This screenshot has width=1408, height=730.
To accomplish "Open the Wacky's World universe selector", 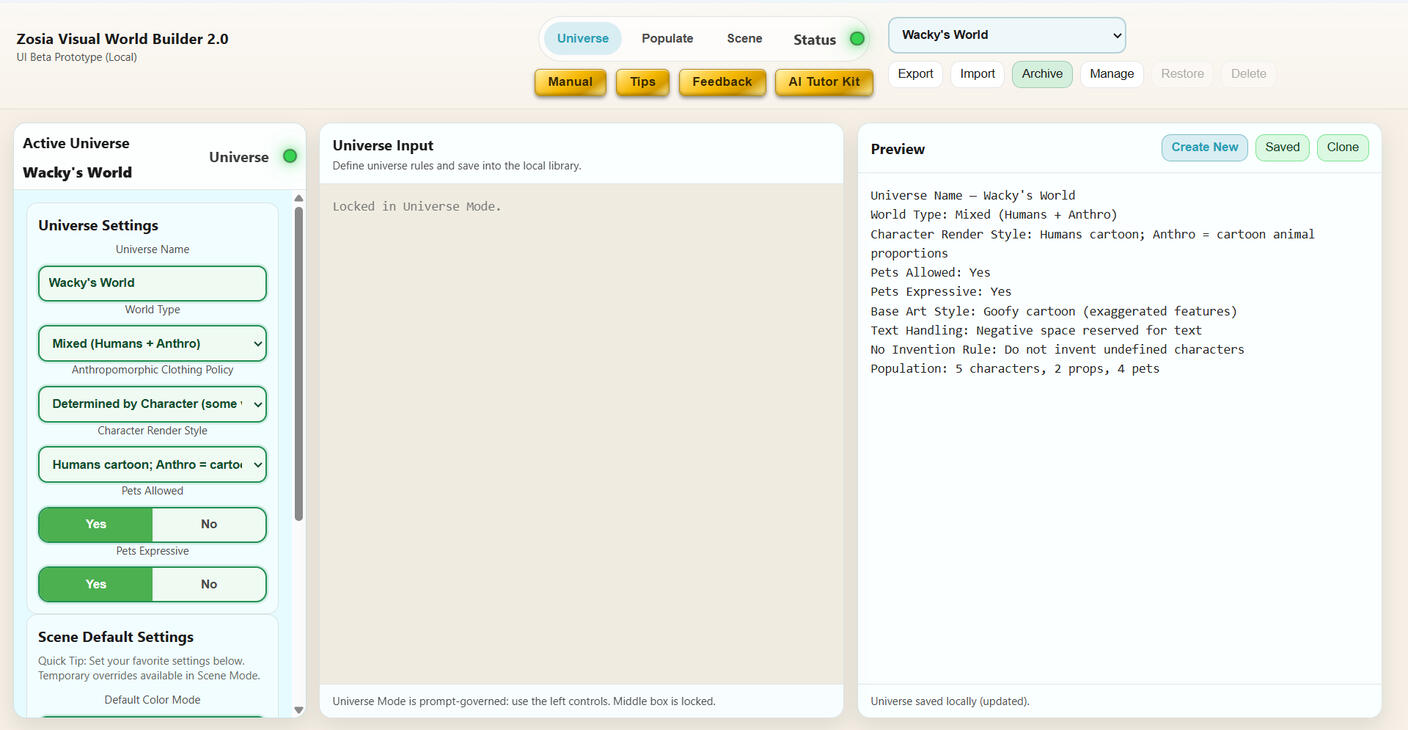I will click(x=1006, y=35).
